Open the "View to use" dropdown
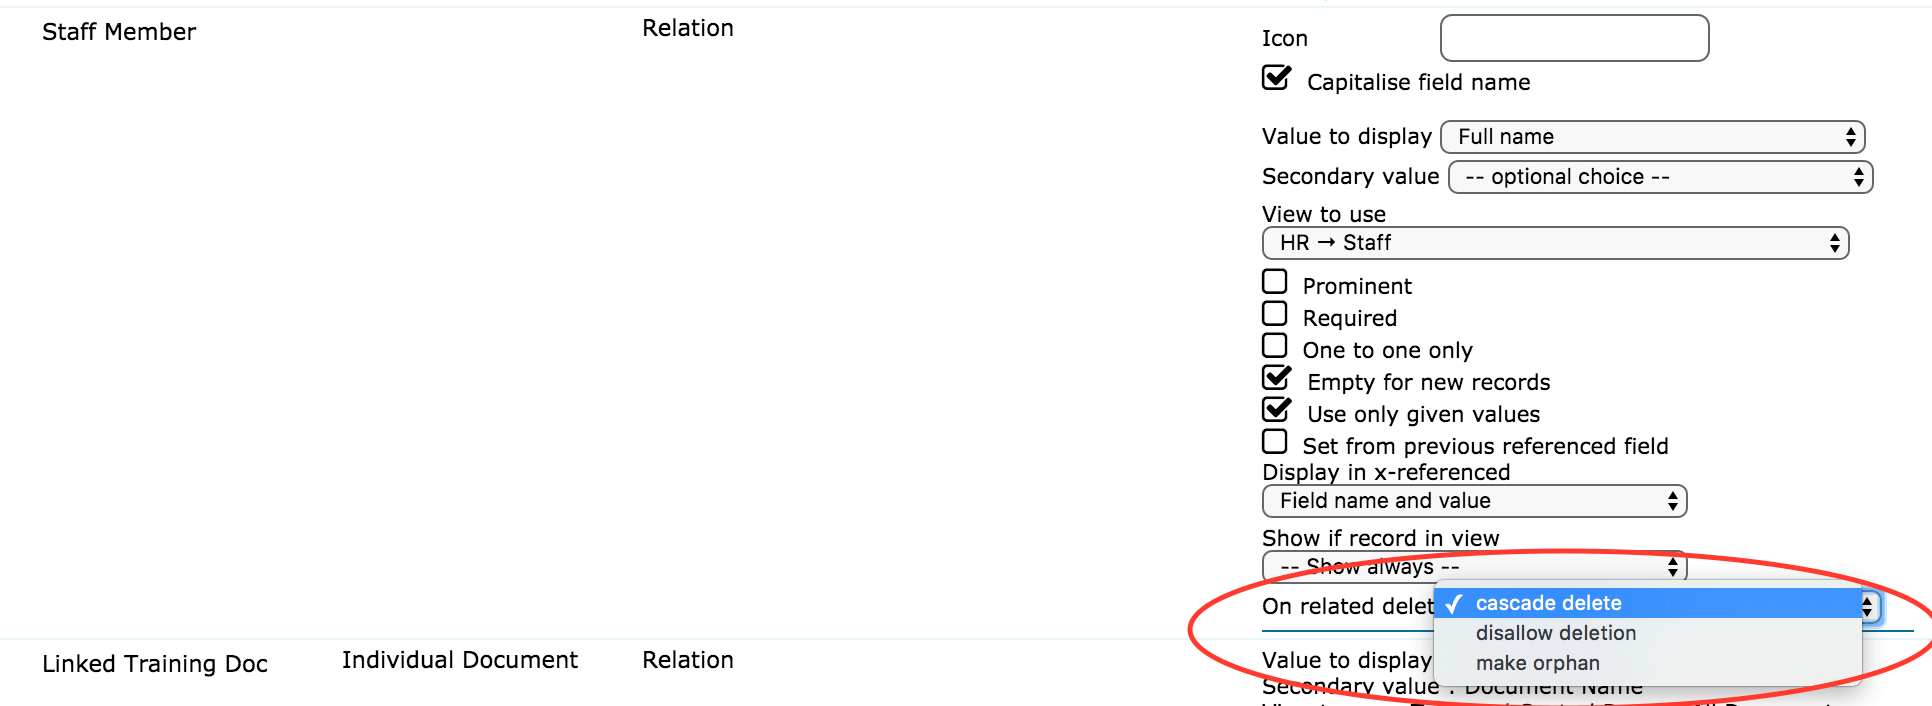The width and height of the screenshot is (1932, 706). 1555,243
